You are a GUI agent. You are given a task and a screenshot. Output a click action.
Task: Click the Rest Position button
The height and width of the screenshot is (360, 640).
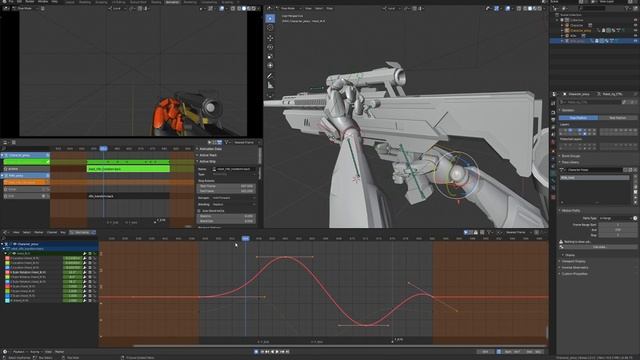pos(617,118)
